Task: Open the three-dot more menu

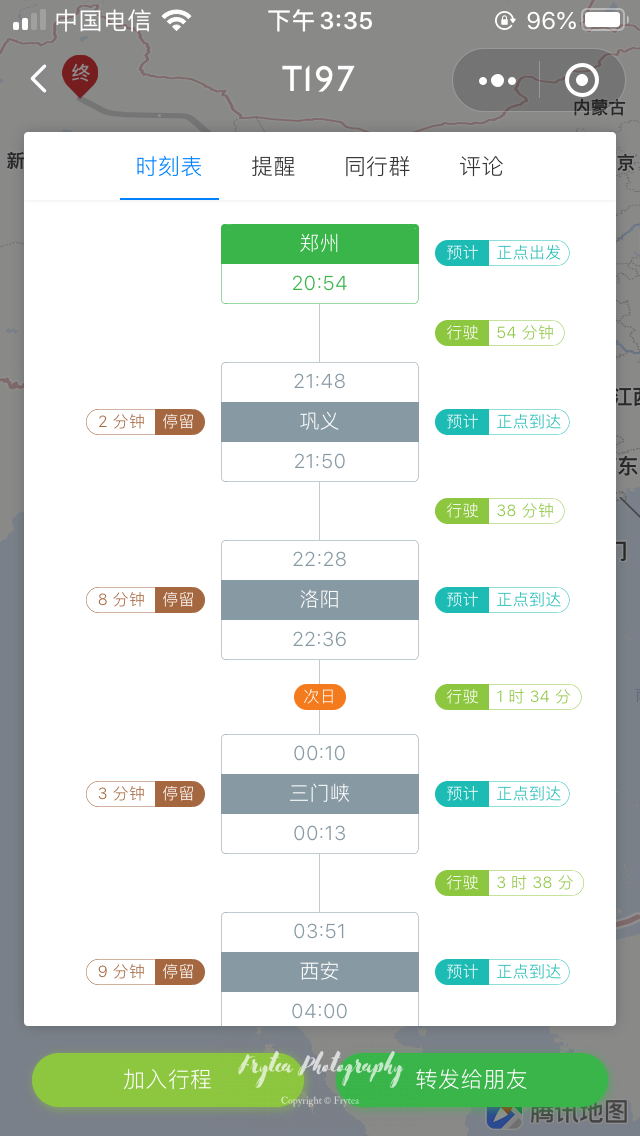Action: click(x=497, y=80)
